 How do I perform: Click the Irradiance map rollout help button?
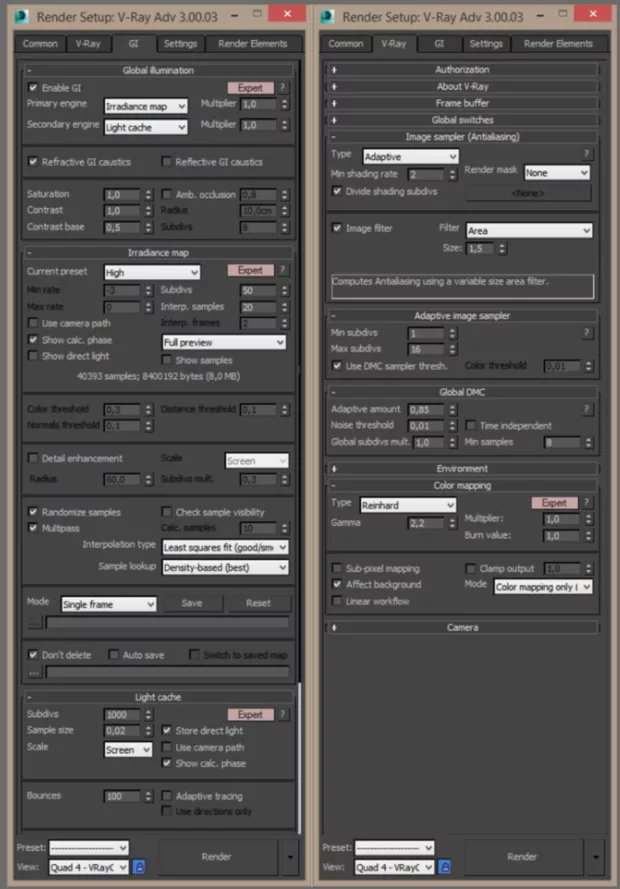tap(282, 271)
